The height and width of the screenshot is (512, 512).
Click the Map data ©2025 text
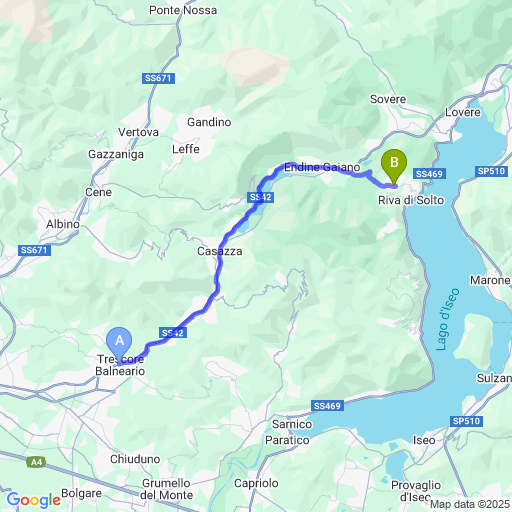pos(471,504)
